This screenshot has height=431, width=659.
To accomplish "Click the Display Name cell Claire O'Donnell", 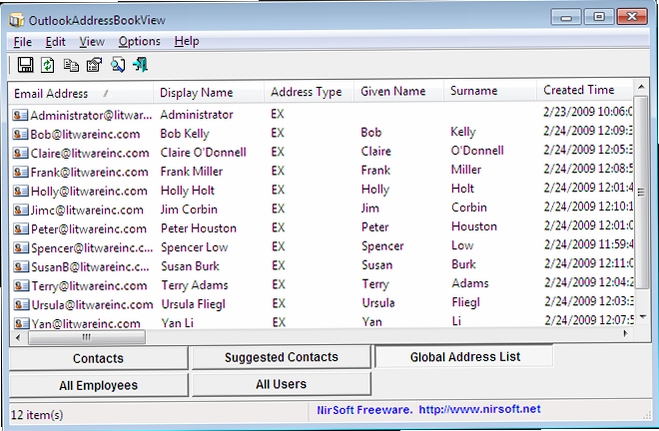I will [x=203, y=152].
